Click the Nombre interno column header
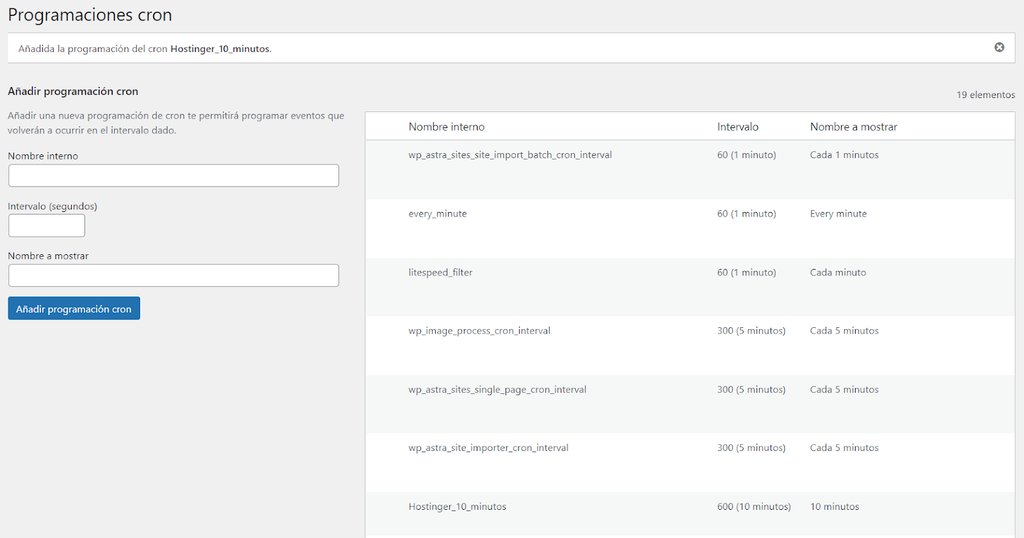The height and width of the screenshot is (538, 1024). (x=446, y=127)
